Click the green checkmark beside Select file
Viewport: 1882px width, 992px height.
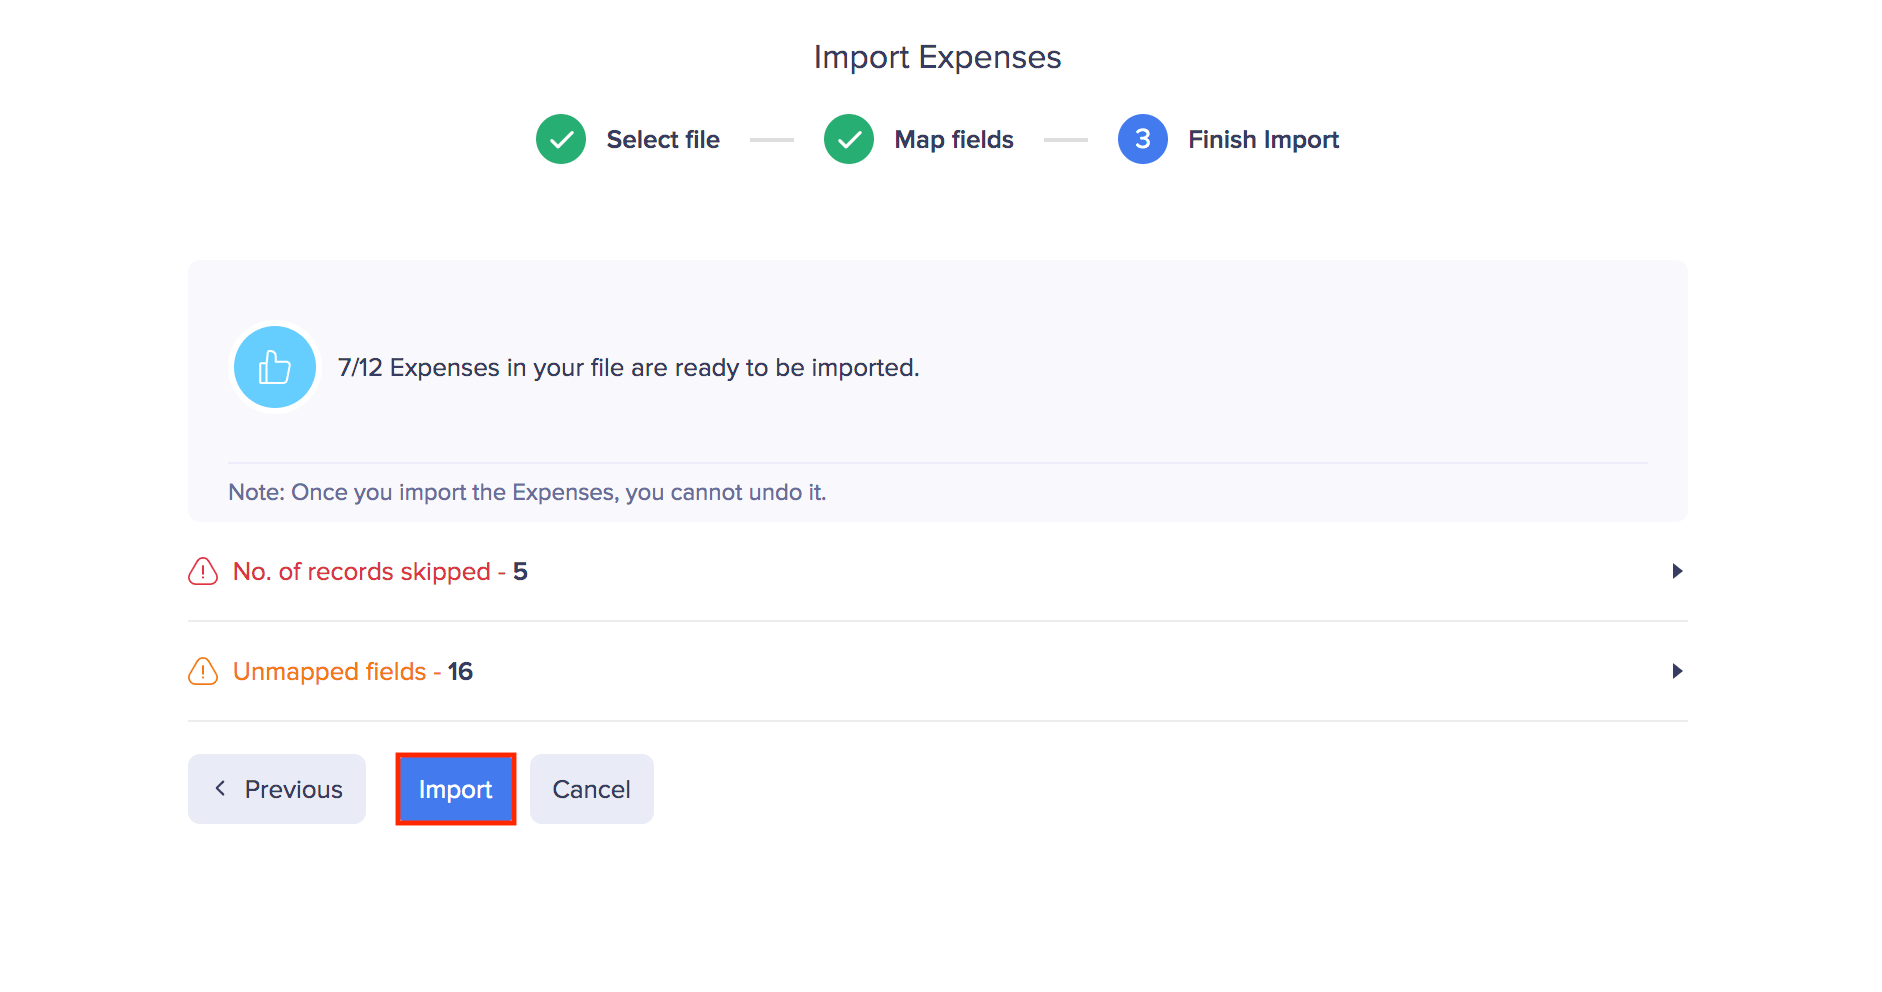click(x=561, y=139)
